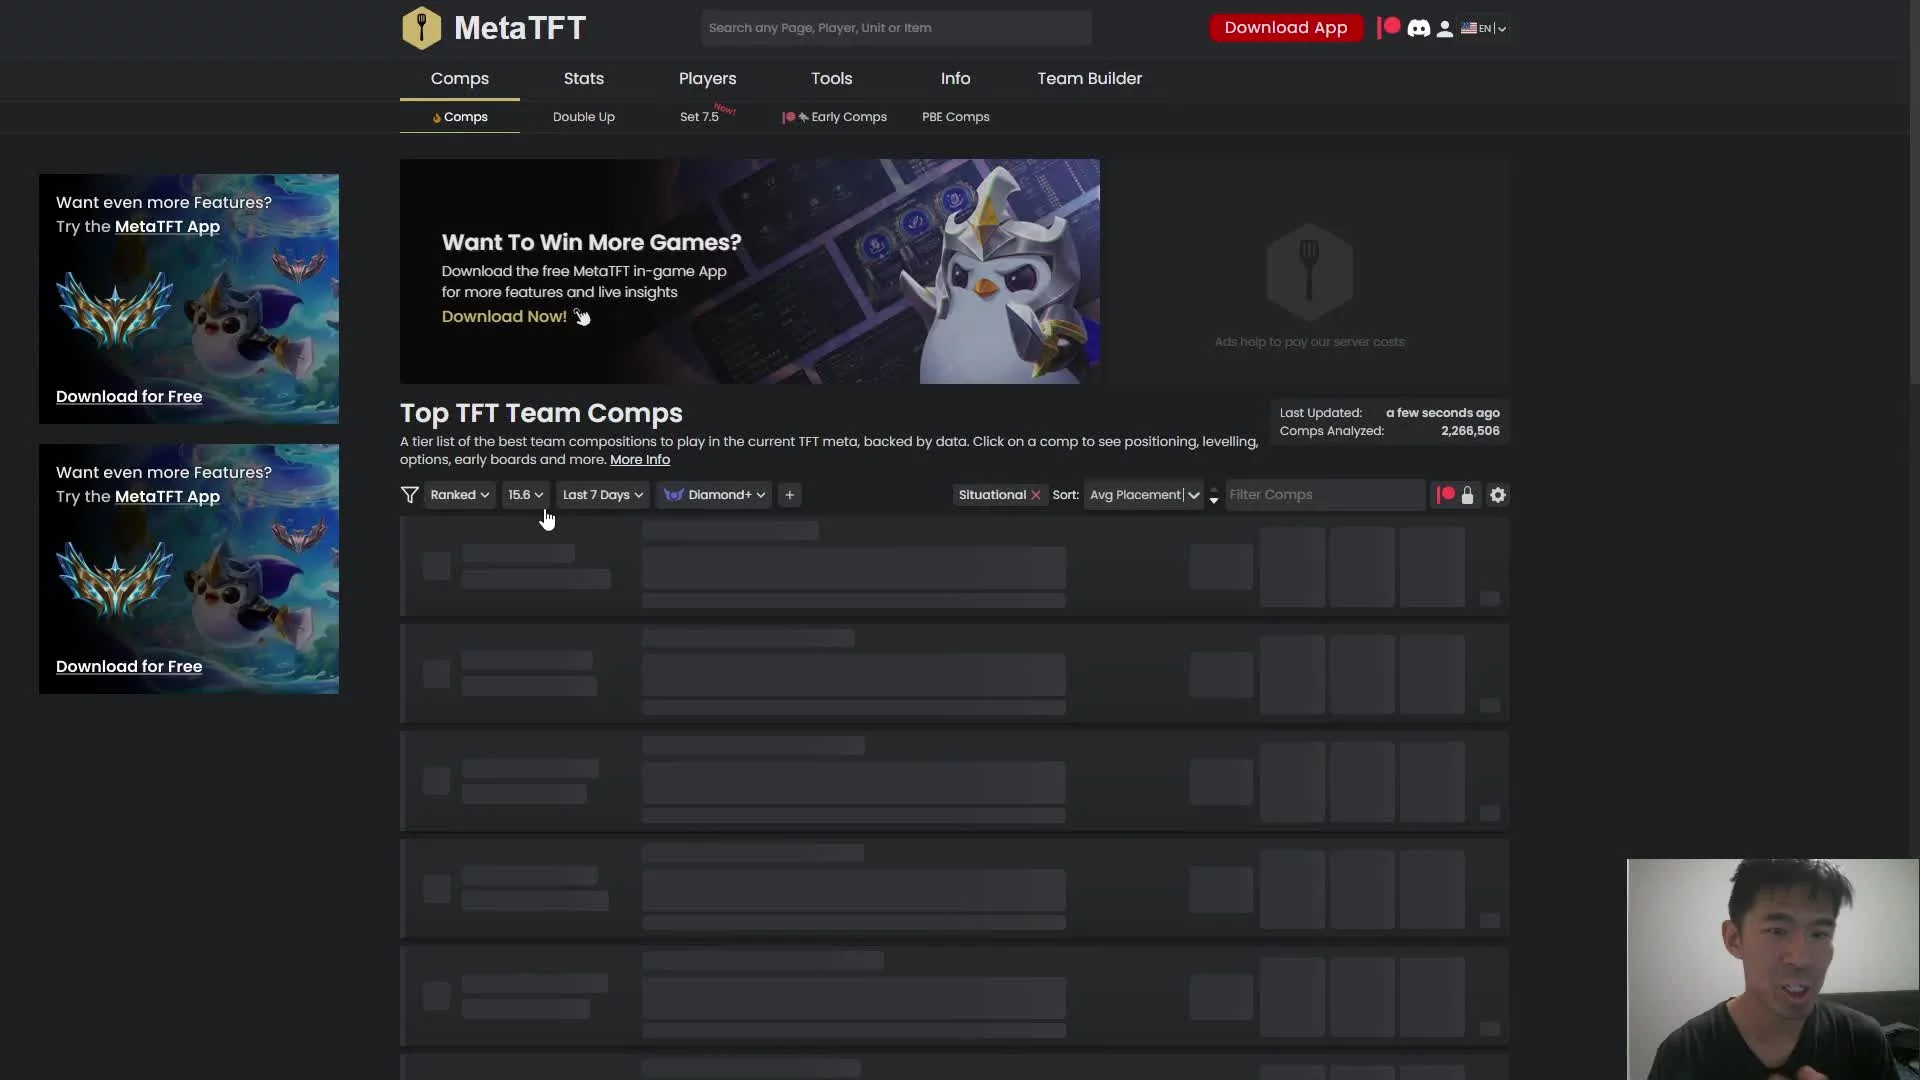Switch to the Stats menu tab
The image size is (1920, 1080).
[583, 78]
